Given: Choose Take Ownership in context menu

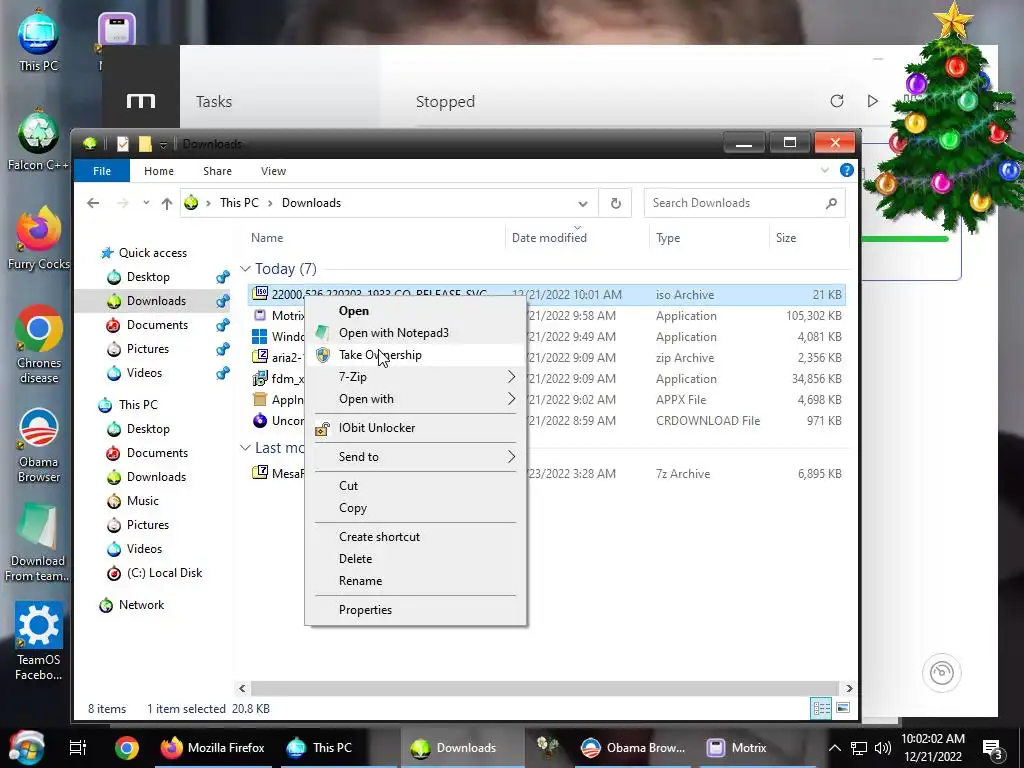Looking at the screenshot, I should pyautogui.click(x=415, y=355).
